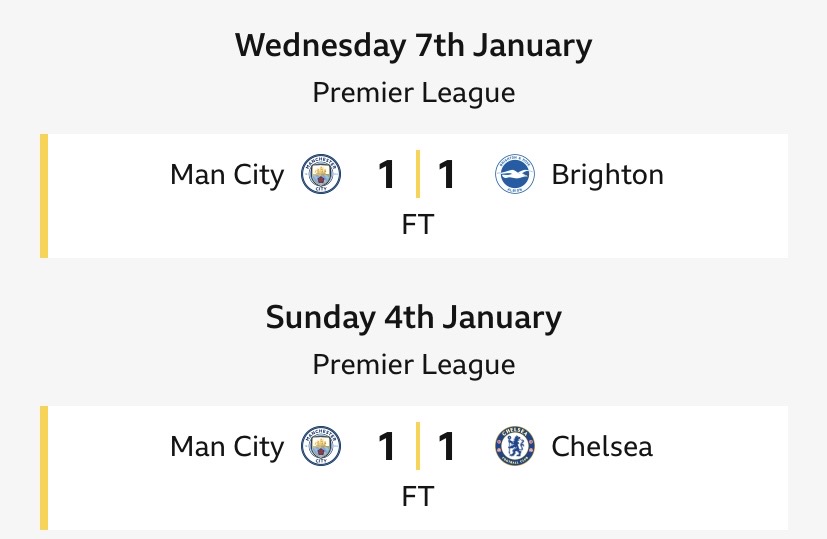This screenshot has height=539, width=827.
Task: Click Man City's score against Chelsea
Action: (x=387, y=446)
